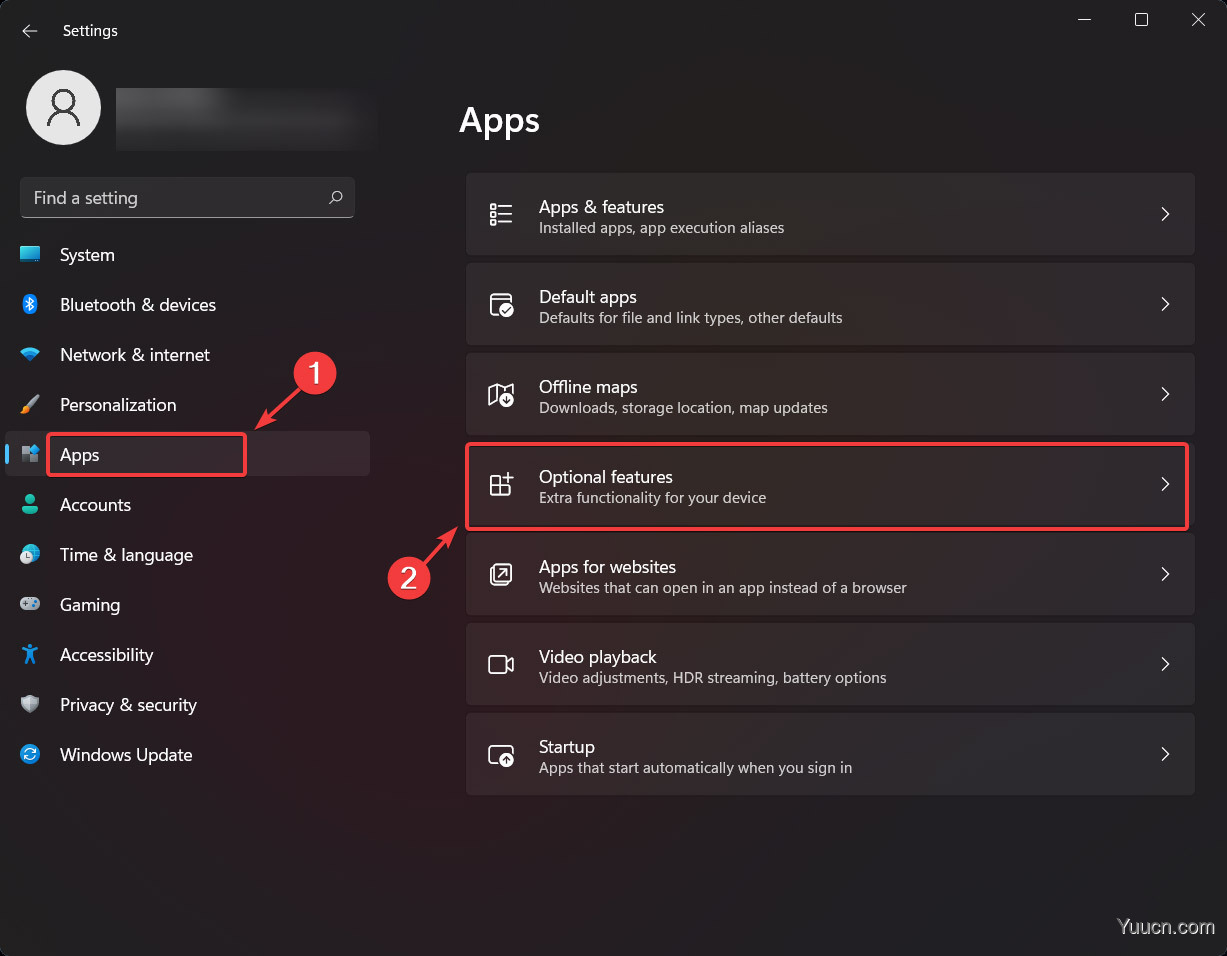Click the Apps sidebar icon
Image resolution: width=1227 pixels, height=956 pixels.
pos(30,454)
